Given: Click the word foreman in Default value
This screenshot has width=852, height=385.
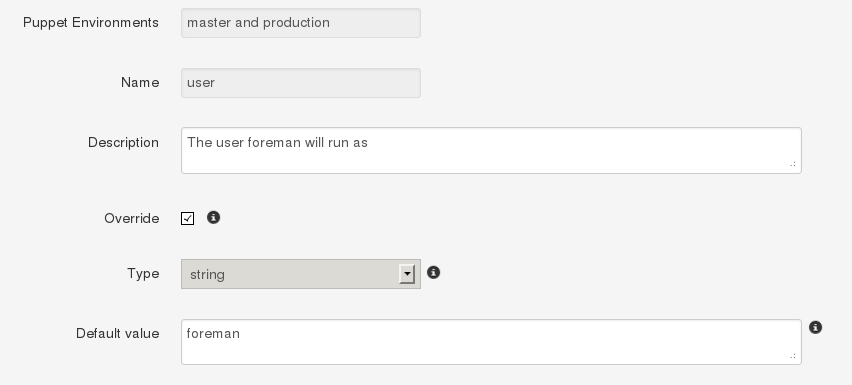Looking at the screenshot, I should pos(213,333).
